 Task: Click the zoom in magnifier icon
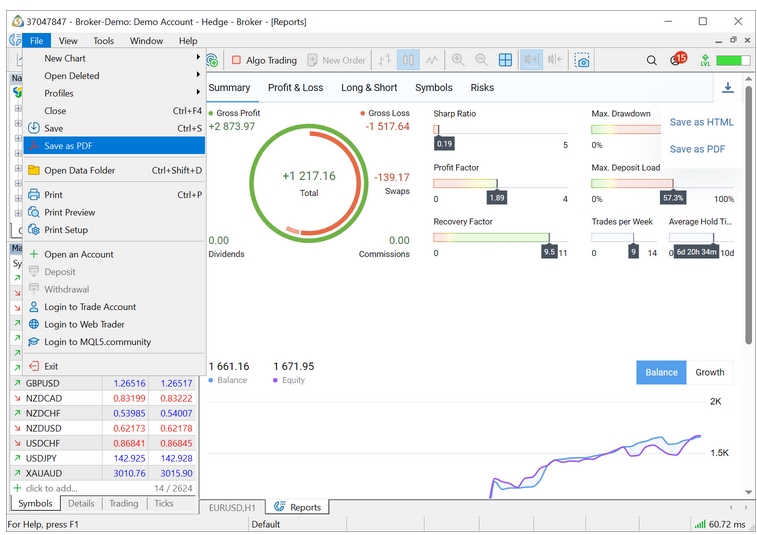458,61
